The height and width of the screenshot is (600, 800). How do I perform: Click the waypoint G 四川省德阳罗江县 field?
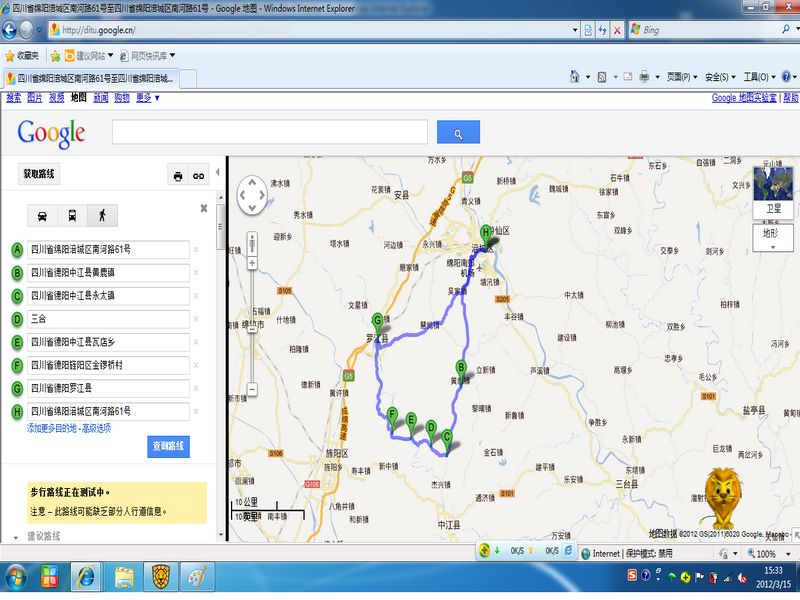pos(108,388)
